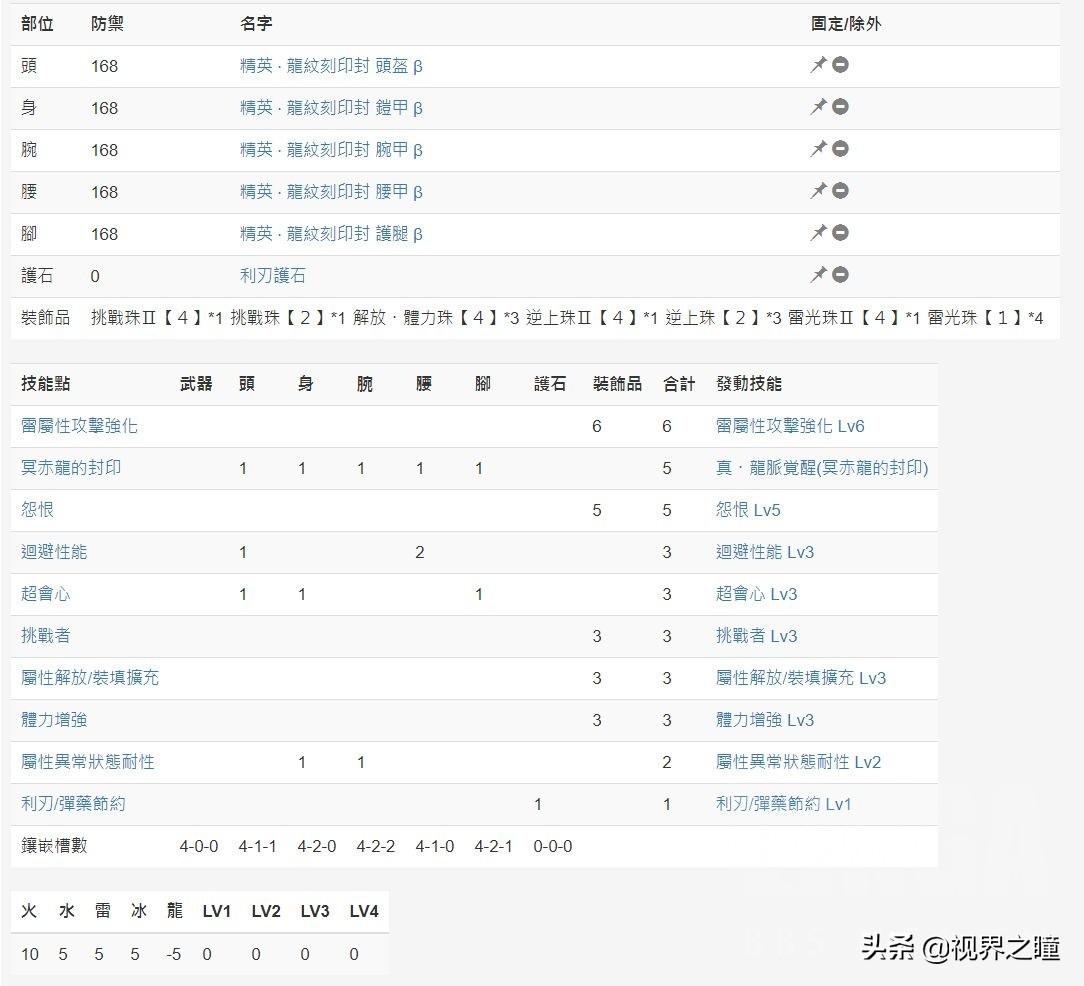The height and width of the screenshot is (986, 1084).
Task: Exclude the 利刃護石 charm from results
Action: [841, 275]
